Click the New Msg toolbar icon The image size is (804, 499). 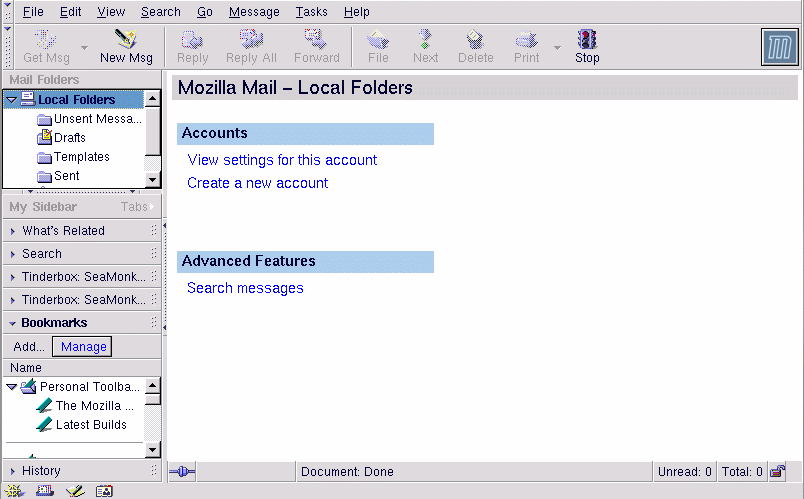pos(126,40)
